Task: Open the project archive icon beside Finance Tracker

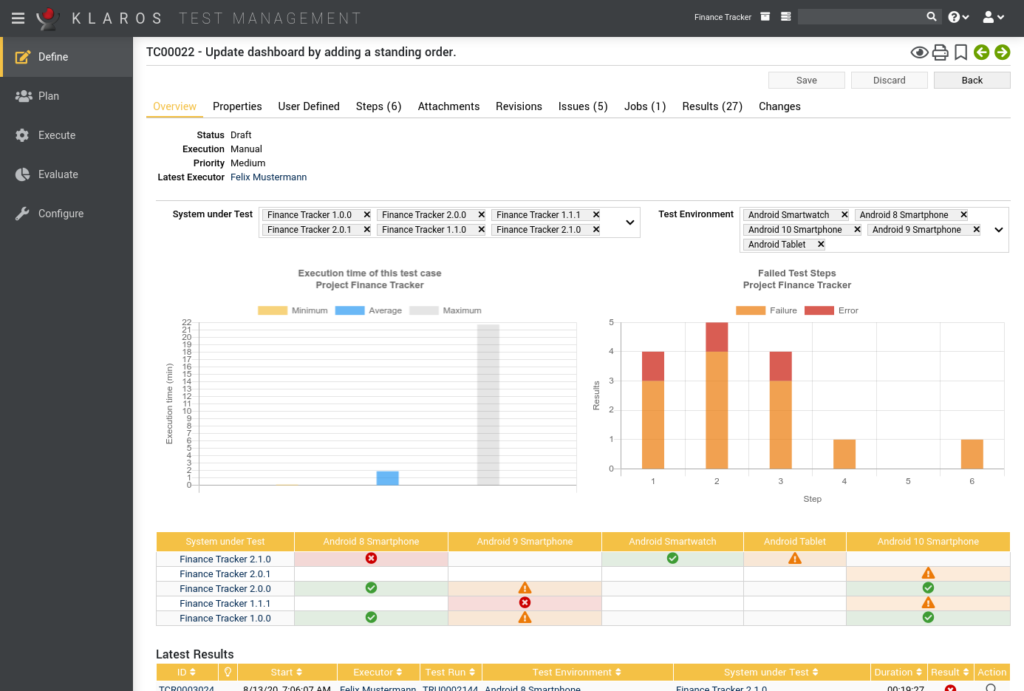Action: click(765, 17)
